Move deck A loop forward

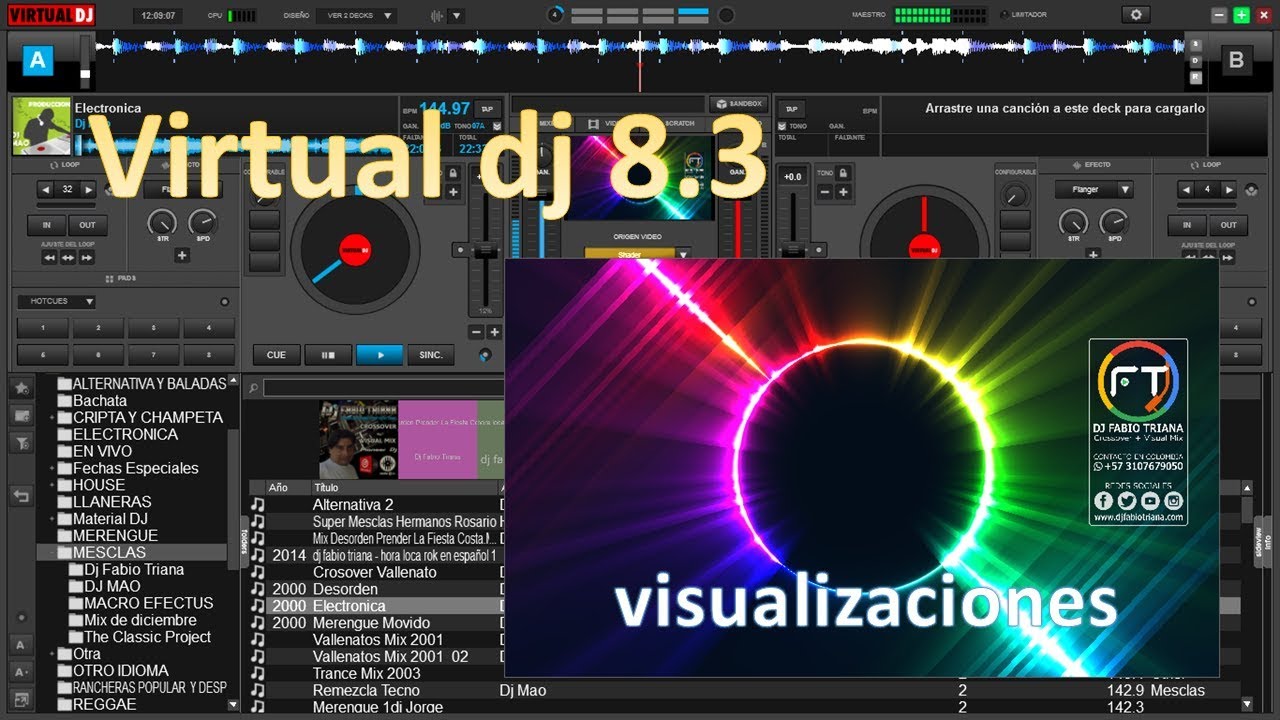coord(87,257)
